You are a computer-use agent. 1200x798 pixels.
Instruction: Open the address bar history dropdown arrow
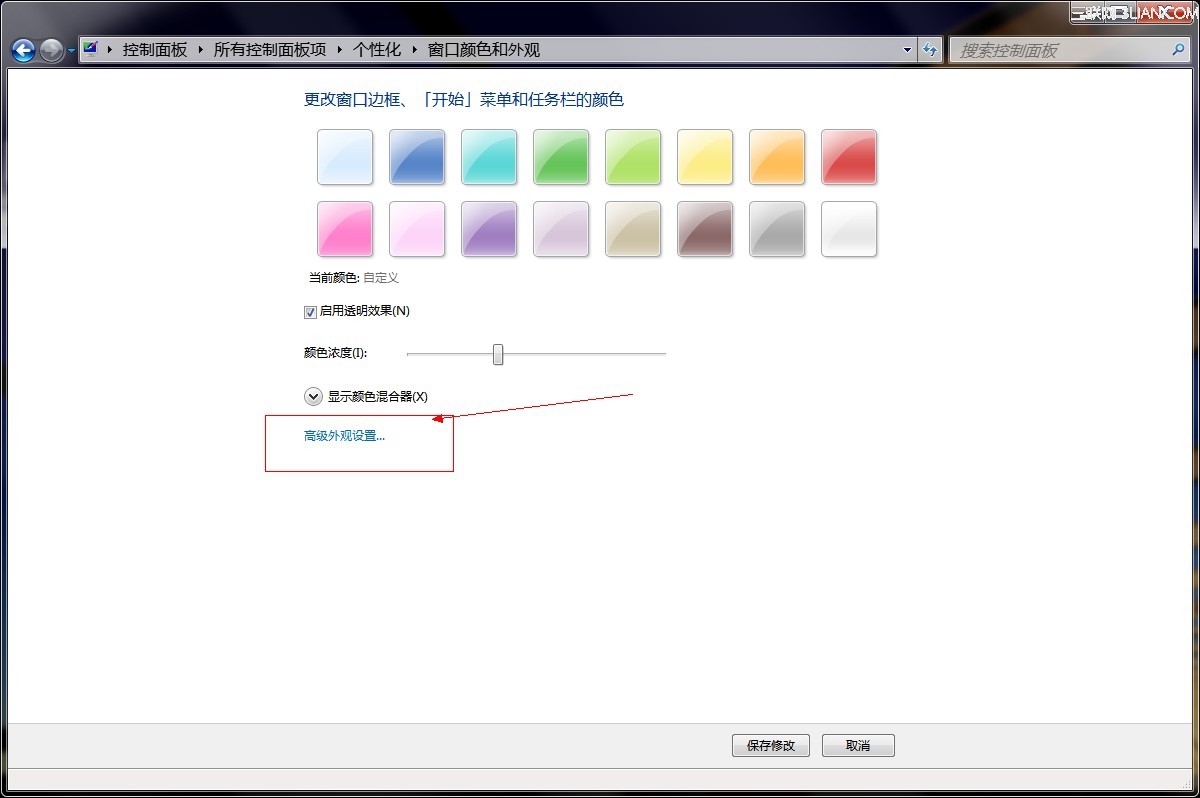(908, 50)
